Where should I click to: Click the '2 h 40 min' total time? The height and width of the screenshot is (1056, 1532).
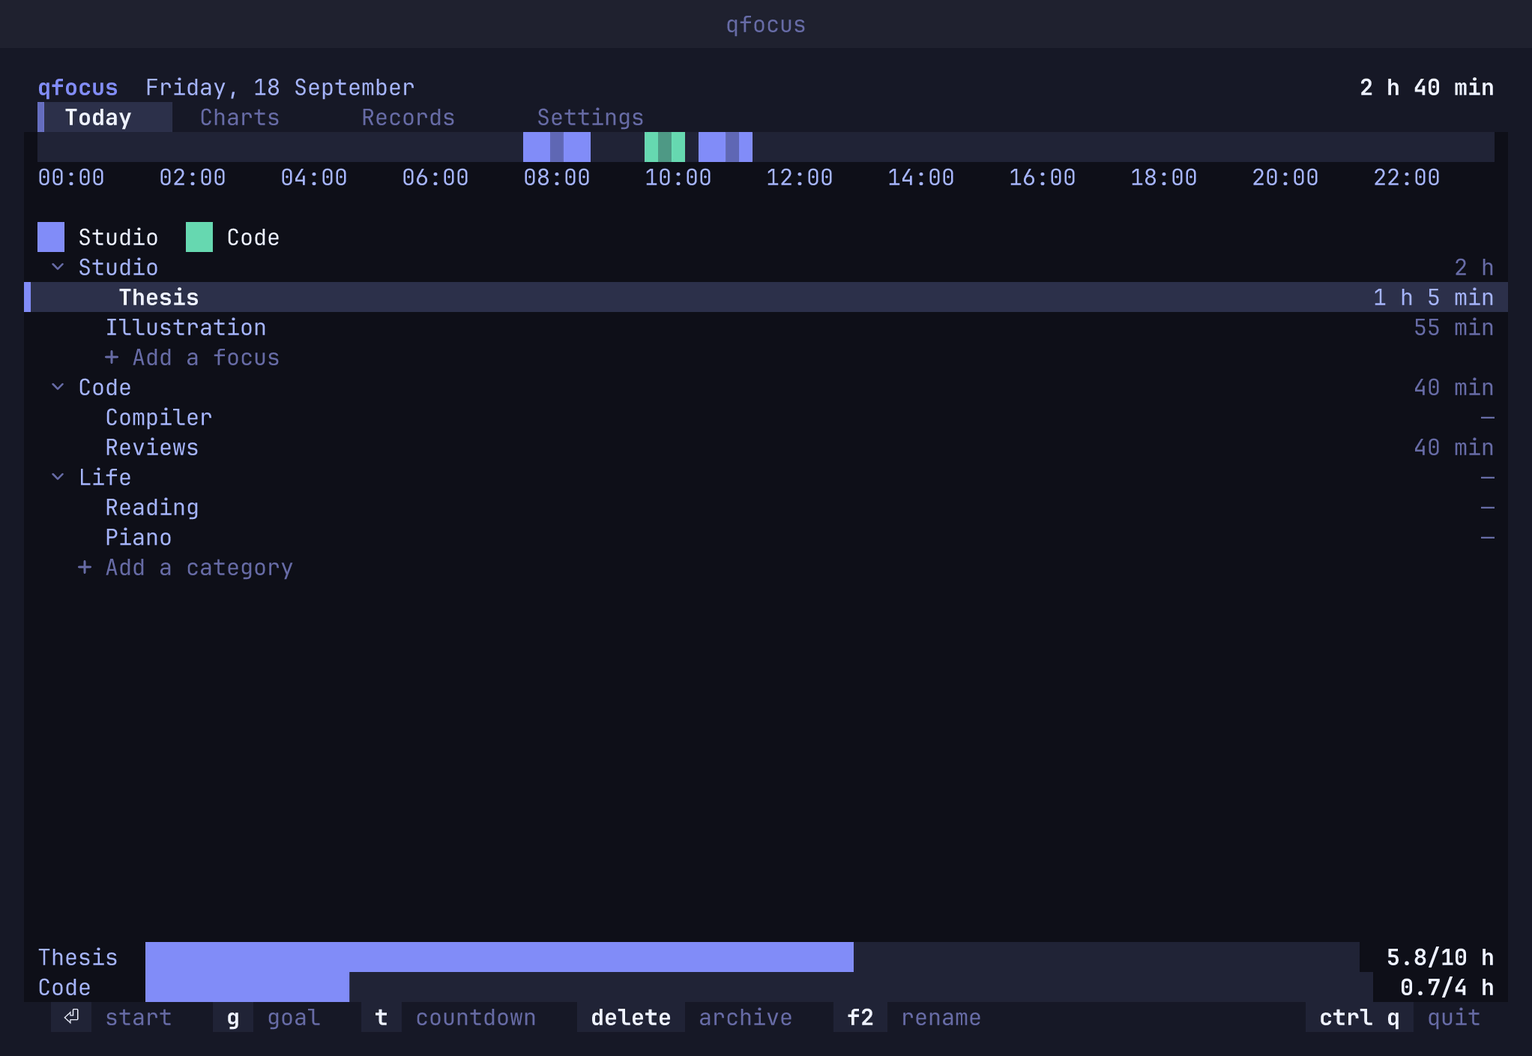[1426, 87]
